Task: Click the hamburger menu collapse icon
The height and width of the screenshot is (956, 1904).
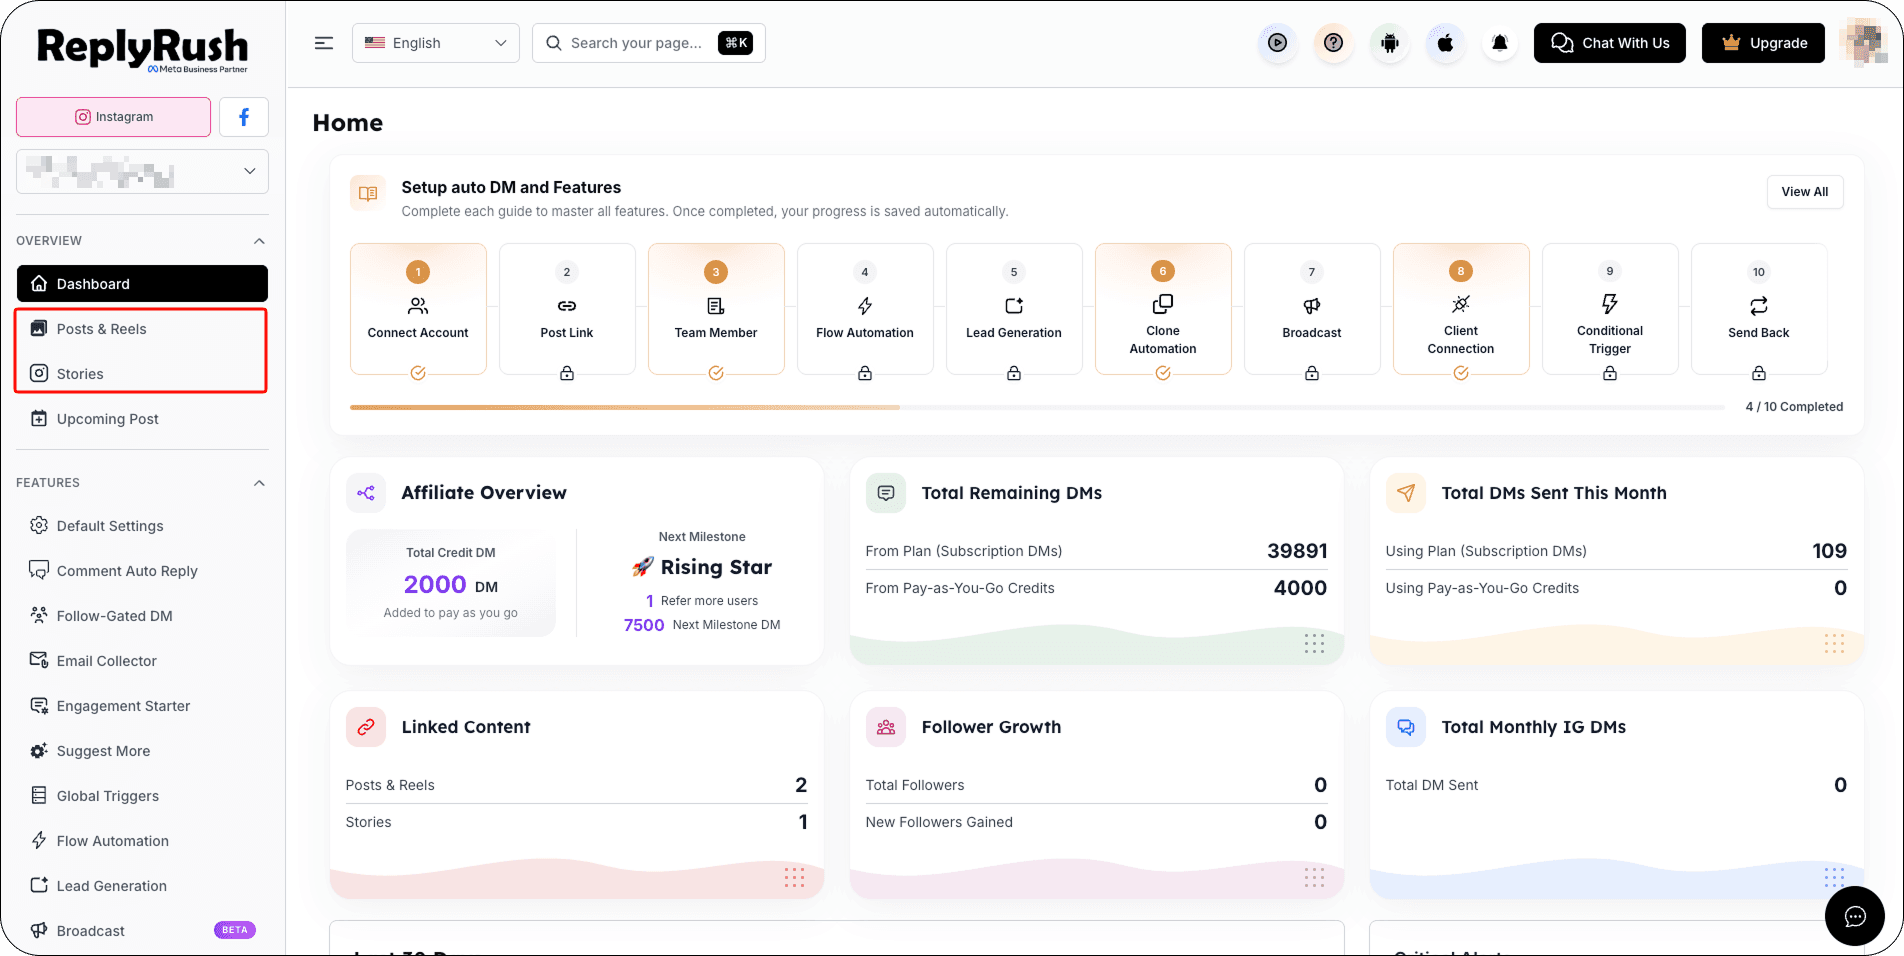Action: coord(324,43)
